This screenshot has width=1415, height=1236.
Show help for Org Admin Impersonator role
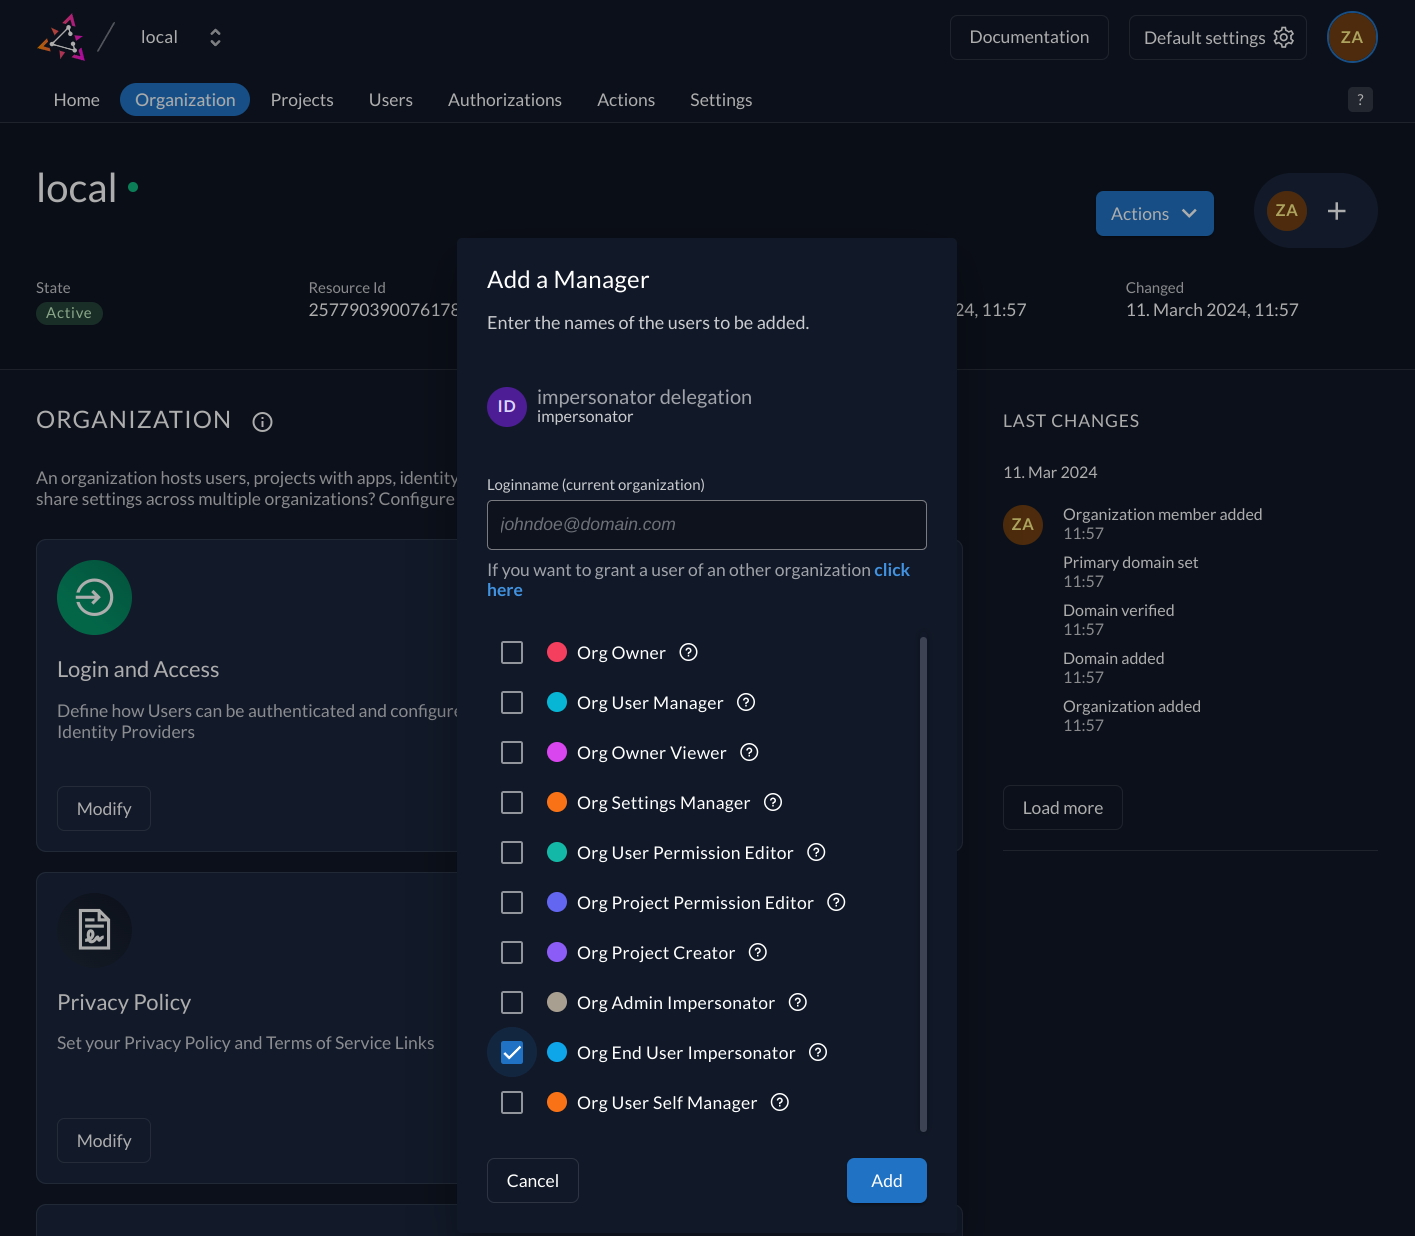pyautogui.click(x=797, y=1002)
